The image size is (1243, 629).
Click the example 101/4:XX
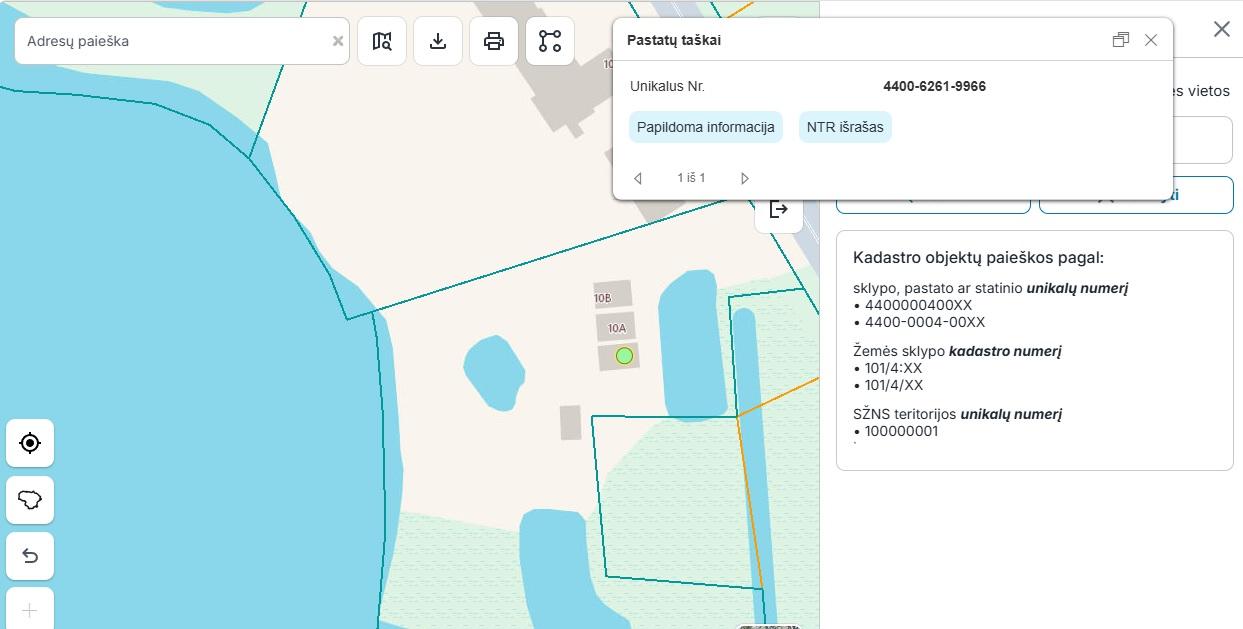tap(893, 368)
